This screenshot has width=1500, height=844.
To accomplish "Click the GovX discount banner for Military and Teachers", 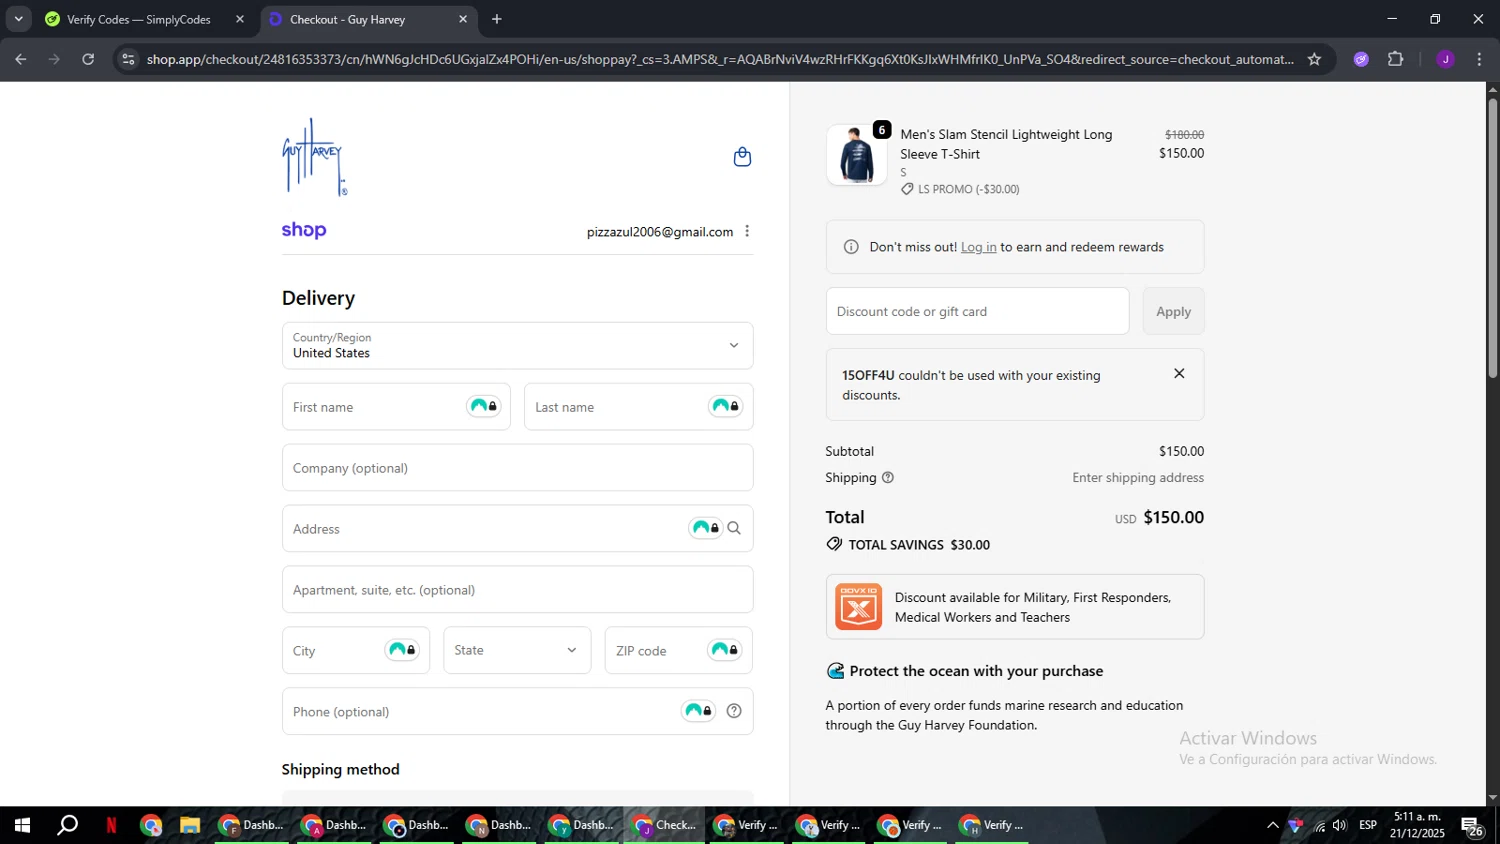I will click(x=1015, y=607).
